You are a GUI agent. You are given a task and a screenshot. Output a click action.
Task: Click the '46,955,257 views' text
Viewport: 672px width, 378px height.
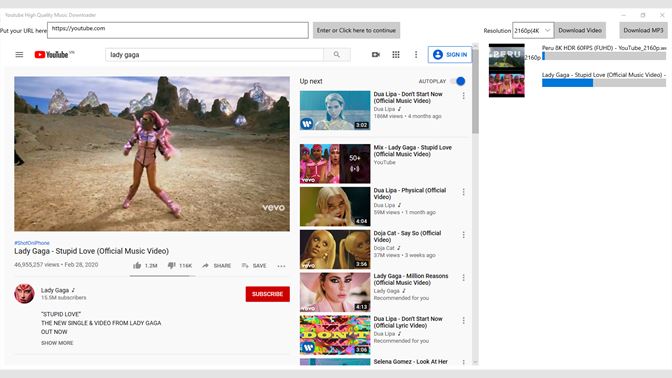pos(36,264)
